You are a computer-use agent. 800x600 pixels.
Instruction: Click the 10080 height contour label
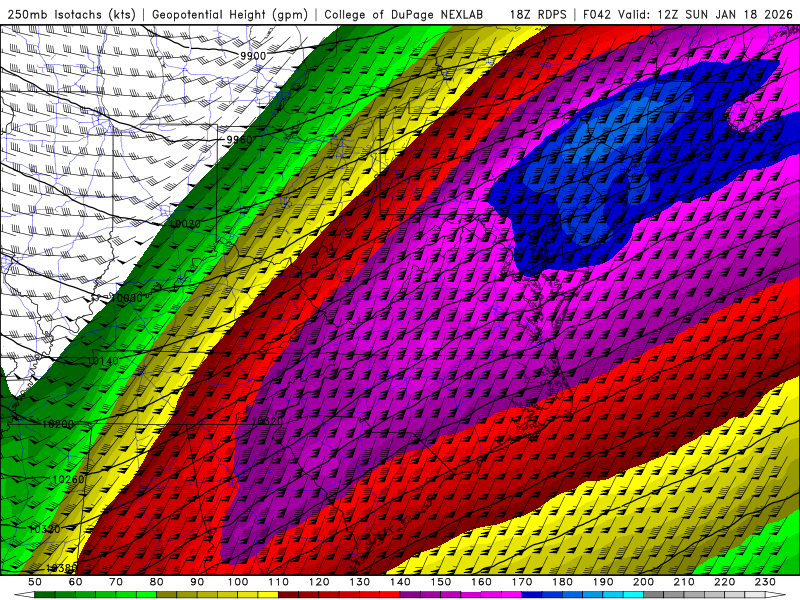click(128, 297)
